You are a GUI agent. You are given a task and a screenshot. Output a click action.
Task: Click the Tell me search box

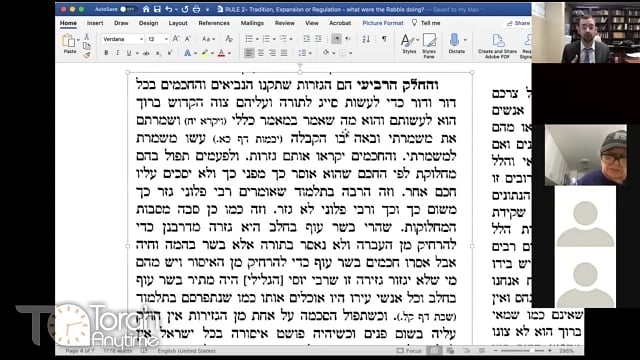426,23
